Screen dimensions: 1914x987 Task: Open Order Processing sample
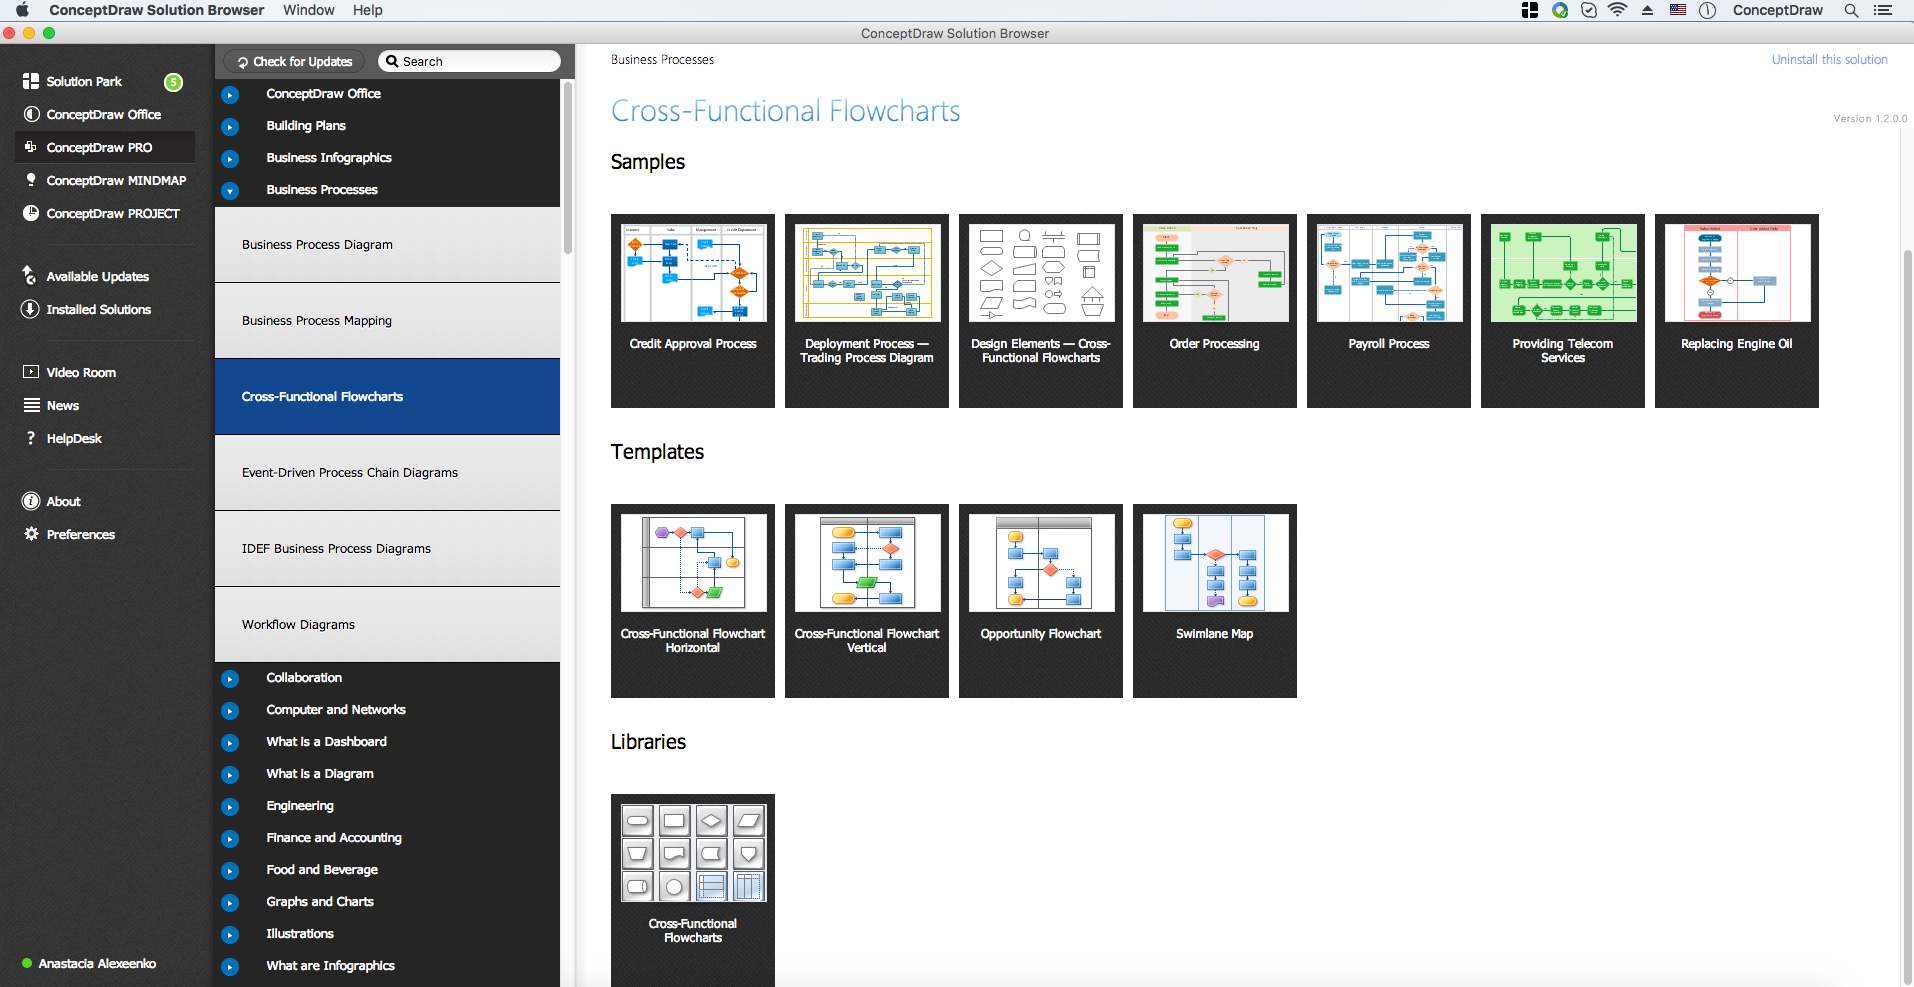tap(1215, 311)
